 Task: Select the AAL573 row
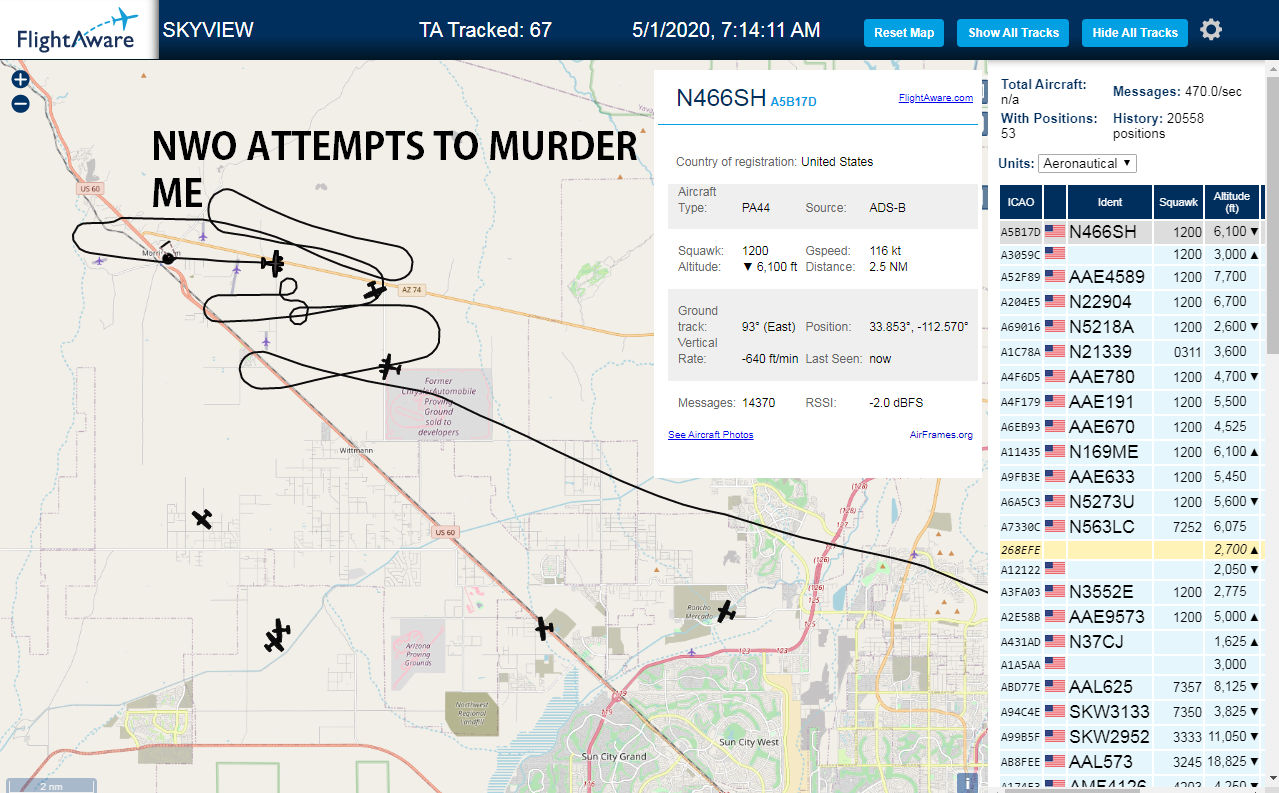[x=1131, y=762]
